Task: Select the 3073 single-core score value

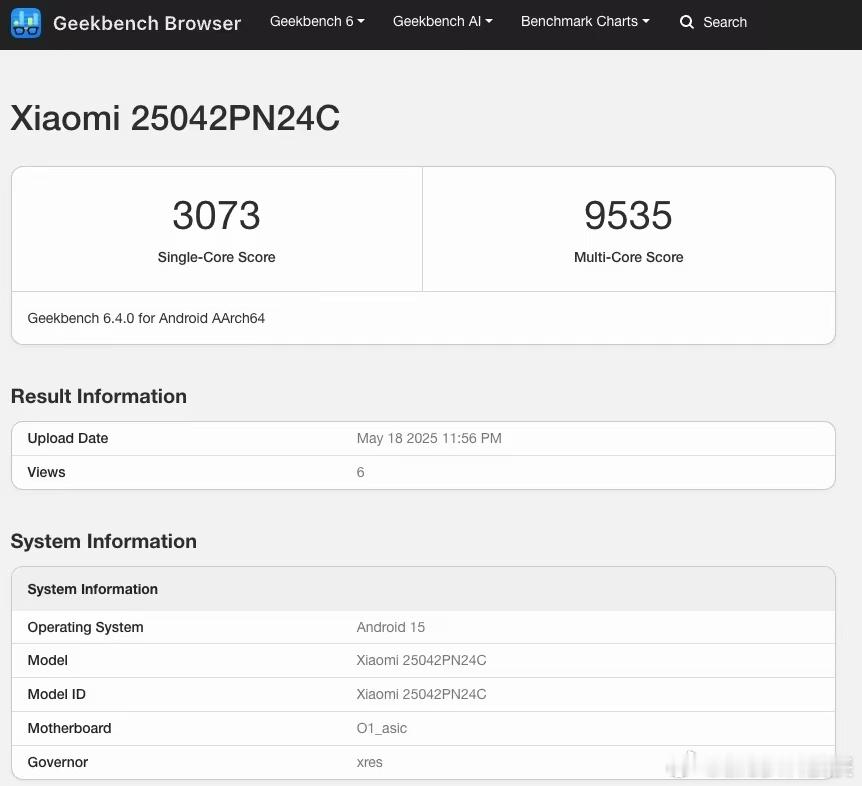Action: click(x=216, y=215)
